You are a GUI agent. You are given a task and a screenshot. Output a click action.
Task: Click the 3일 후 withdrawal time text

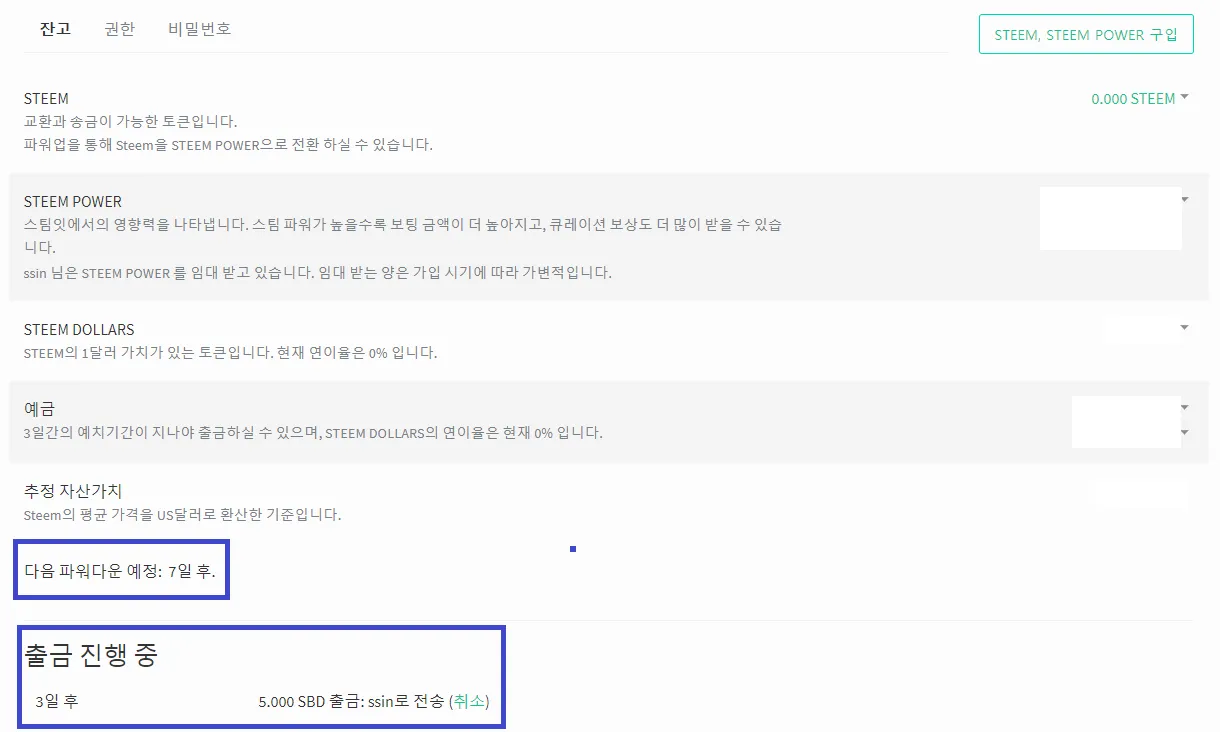click(x=56, y=701)
